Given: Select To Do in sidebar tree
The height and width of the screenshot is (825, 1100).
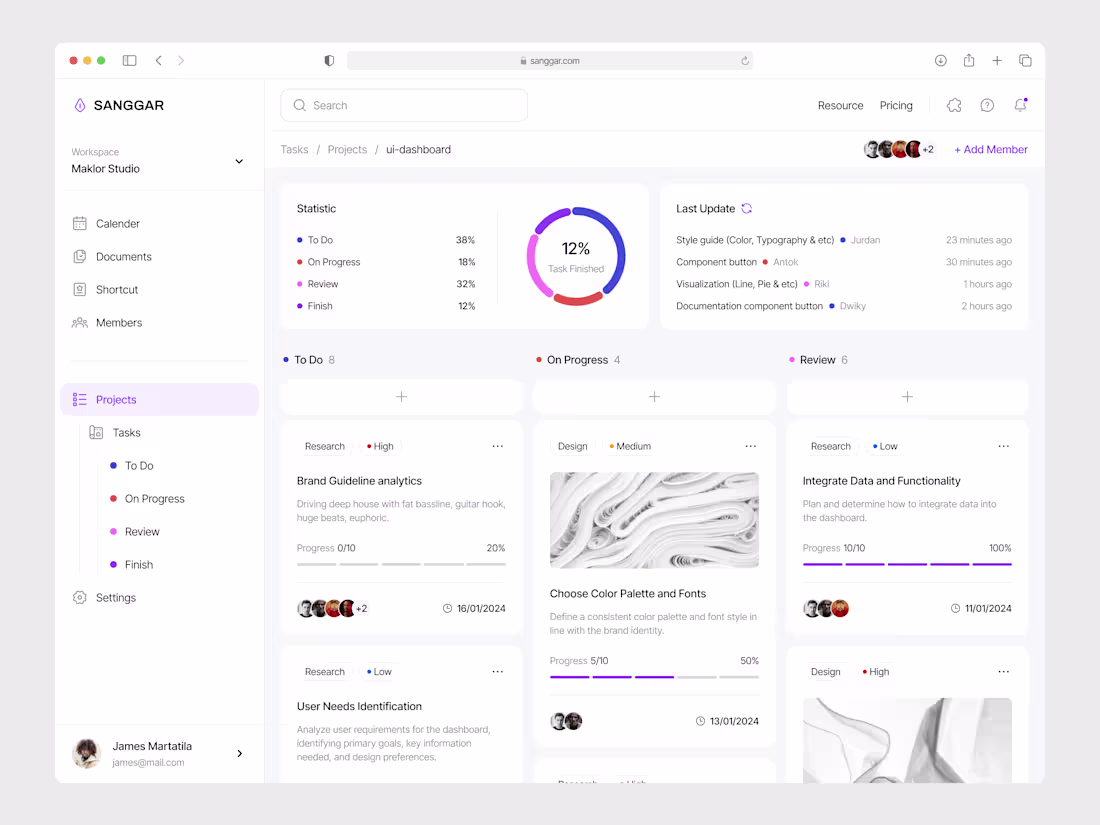Looking at the screenshot, I should (x=132, y=466).
